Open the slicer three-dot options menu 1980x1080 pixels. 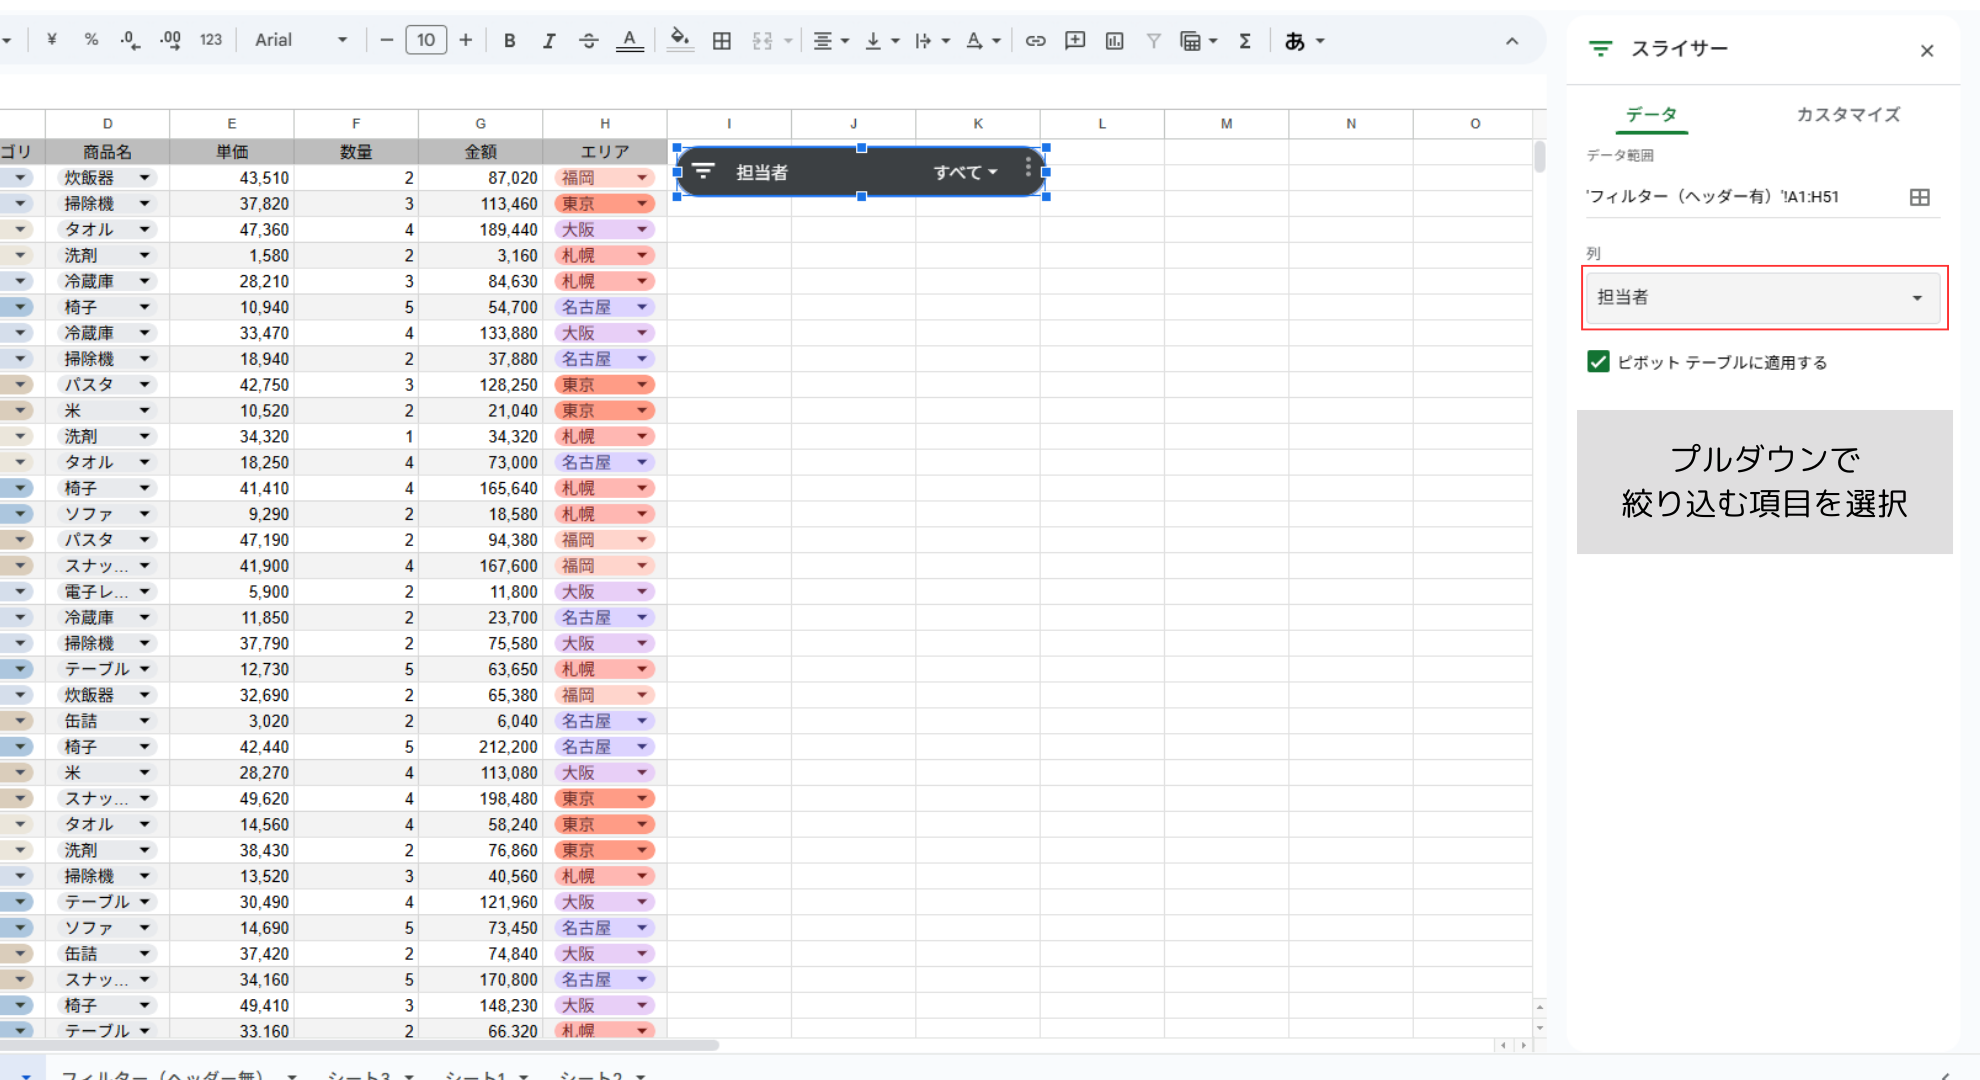pos(1028,168)
